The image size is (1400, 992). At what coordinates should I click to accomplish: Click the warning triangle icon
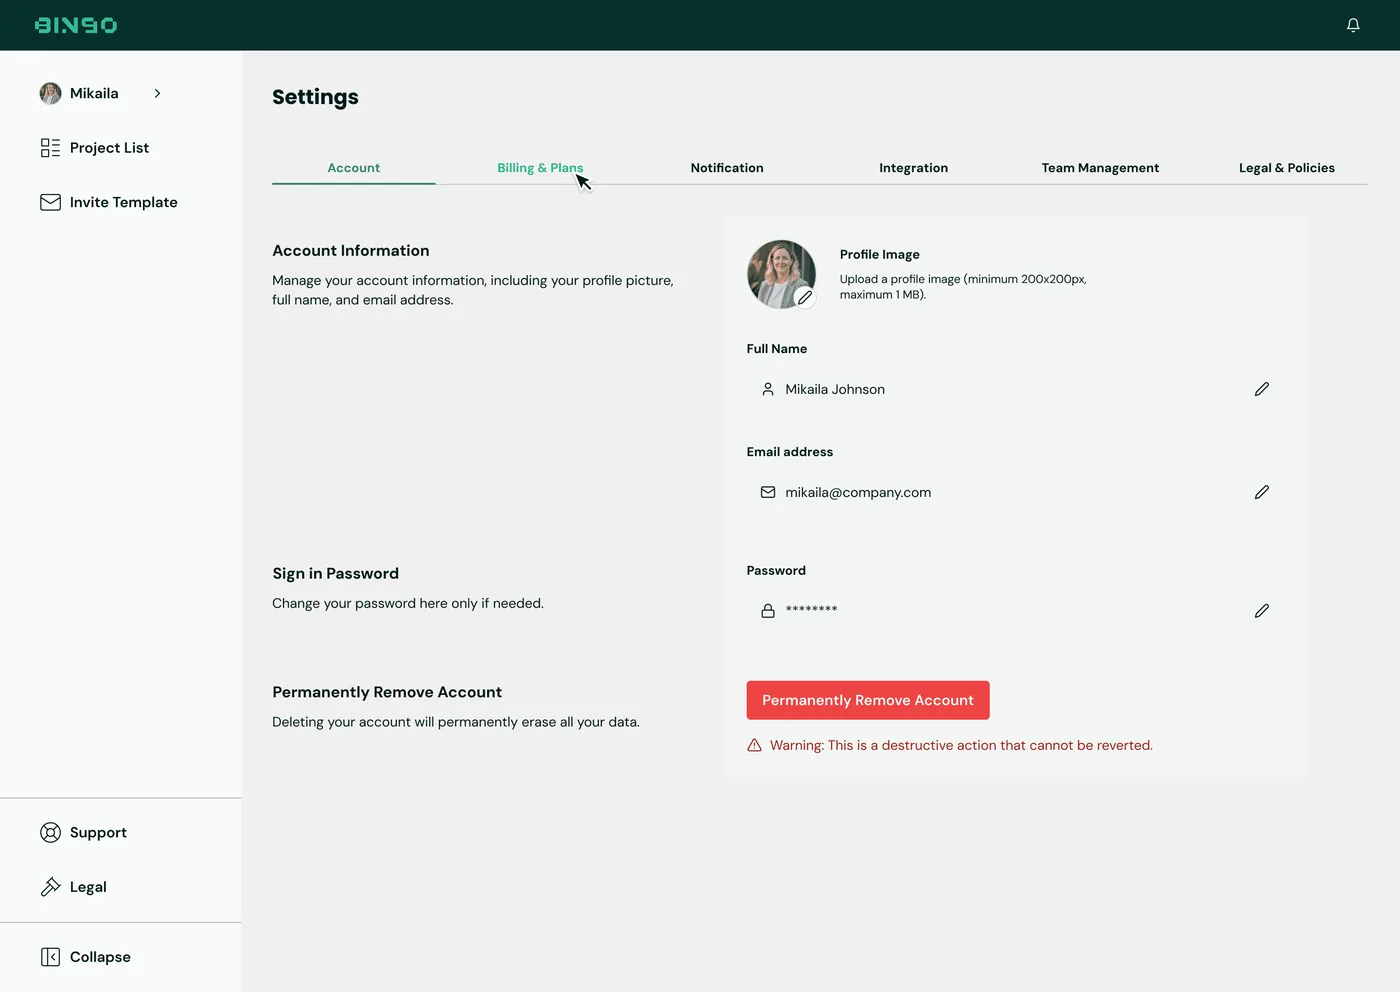coord(755,745)
